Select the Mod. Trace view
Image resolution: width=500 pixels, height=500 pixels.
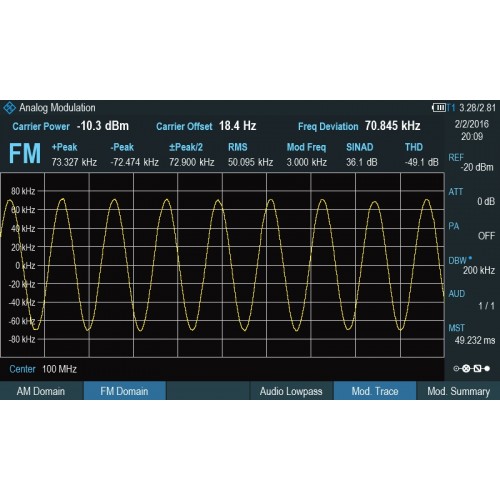(375, 391)
